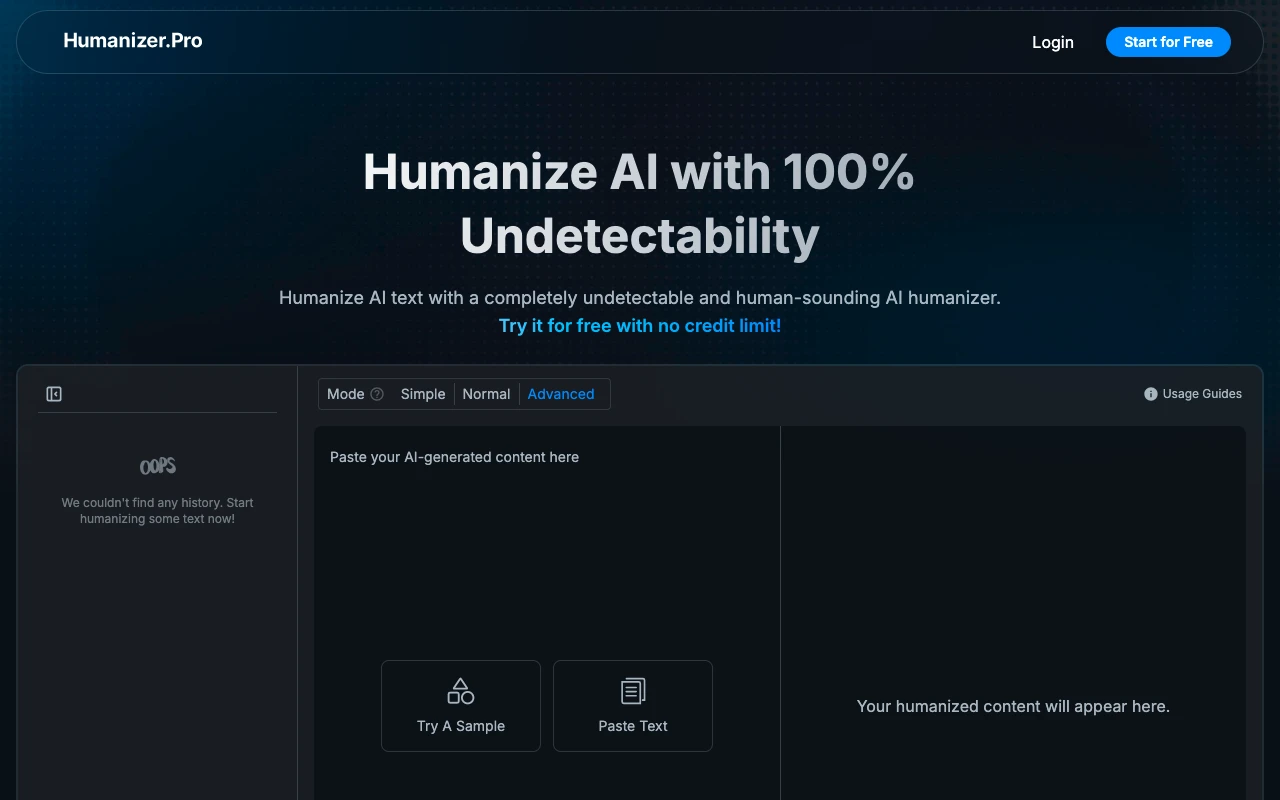Click the OOPS graphic in history panel
The width and height of the screenshot is (1280, 800).
(157, 465)
